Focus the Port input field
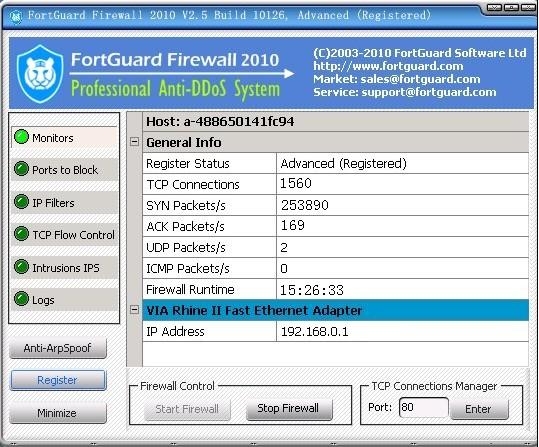The image size is (539, 447). click(x=424, y=407)
